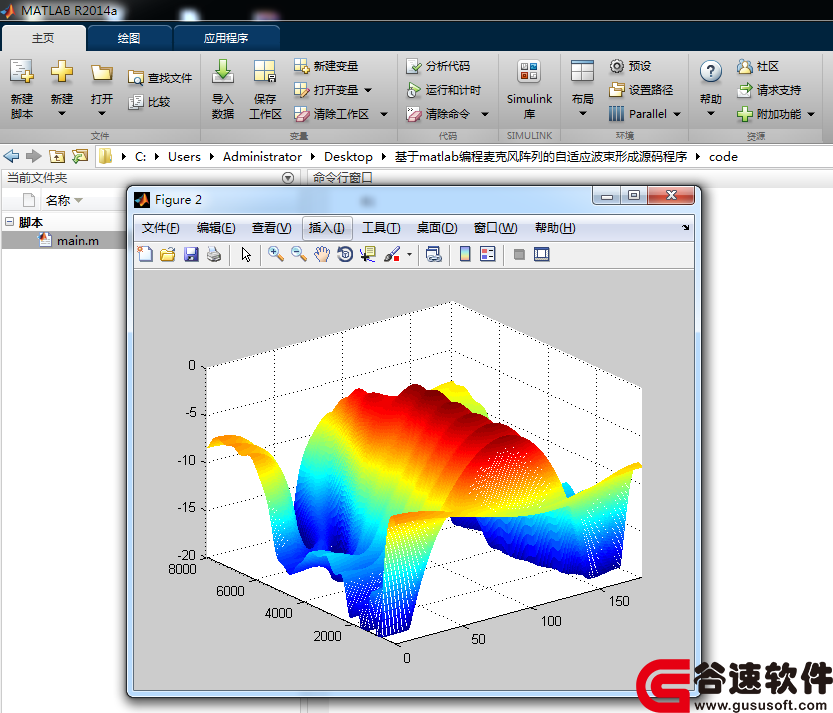Open the Simulink Library icon
The width and height of the screenshot is (833, 713).
[x=529, y=72]
